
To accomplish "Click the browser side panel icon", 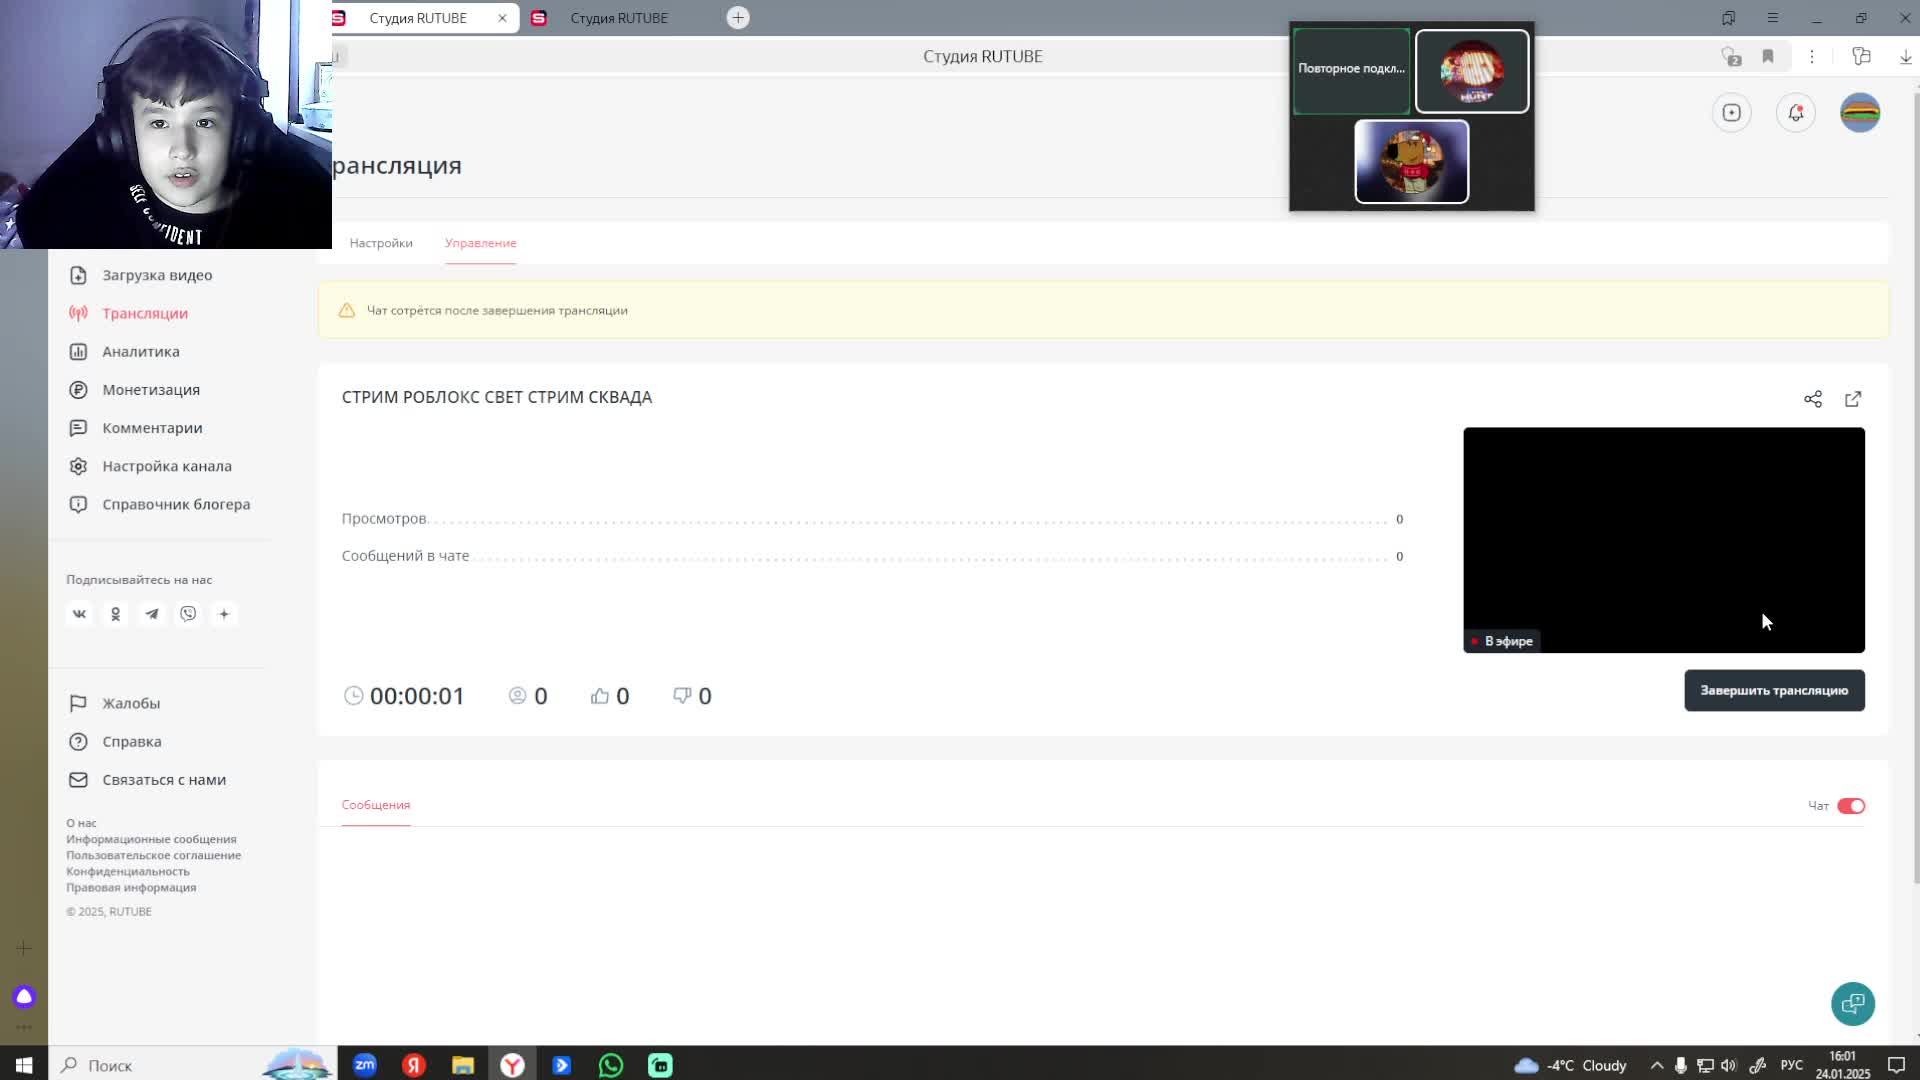I will (x=1861, y=57).
